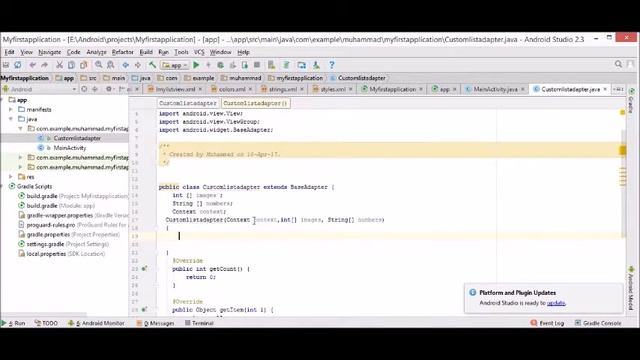The height and width of the screenshot is (360, 640).
Task: Click the yellow warning marker on error stripe
Action: [623, 151]
